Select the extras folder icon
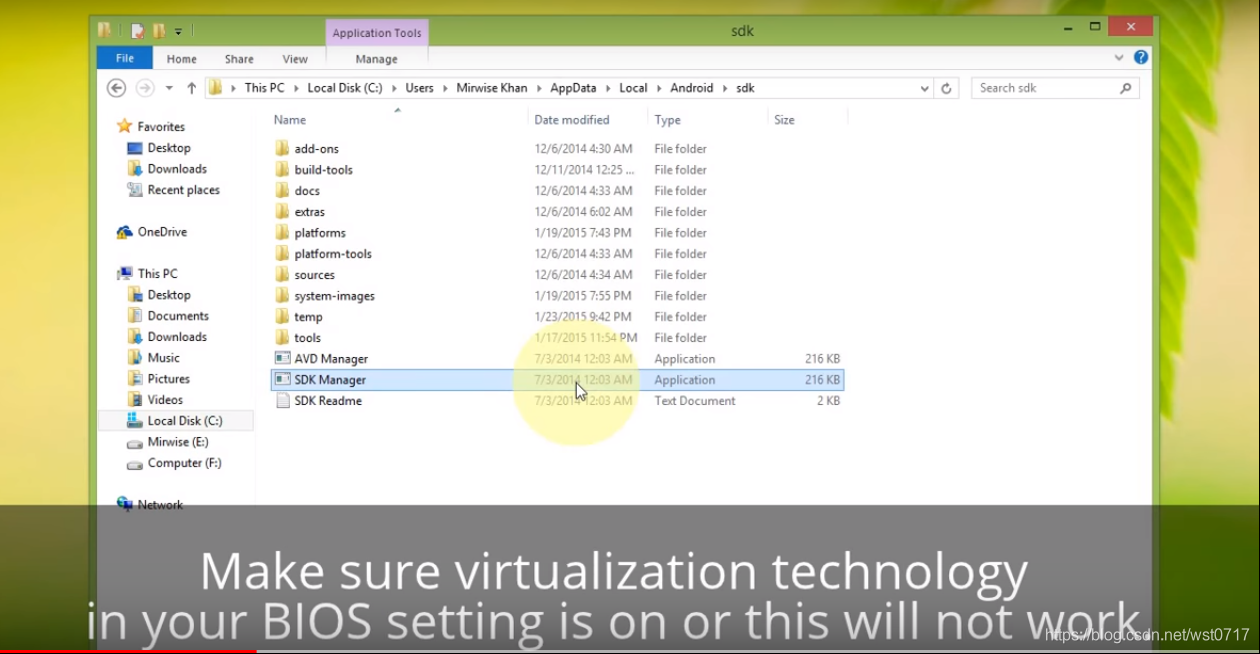This screenshot has width=1260, height=654. point(282,212)
